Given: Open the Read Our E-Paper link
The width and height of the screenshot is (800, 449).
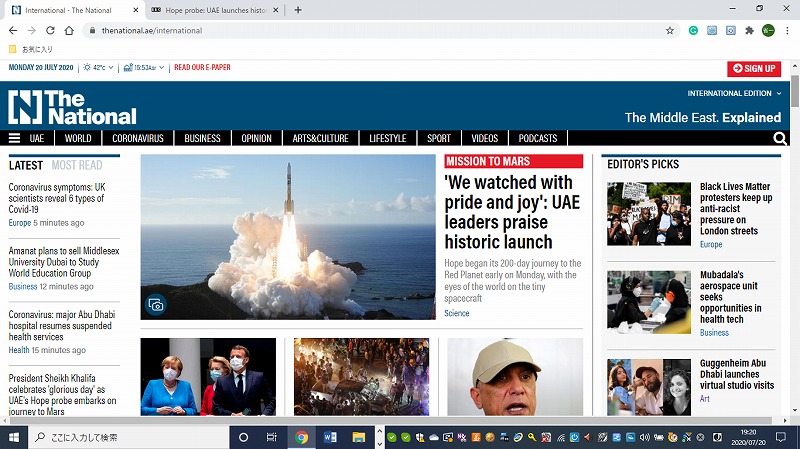Looking at the screenshot, I should [202, 67].
